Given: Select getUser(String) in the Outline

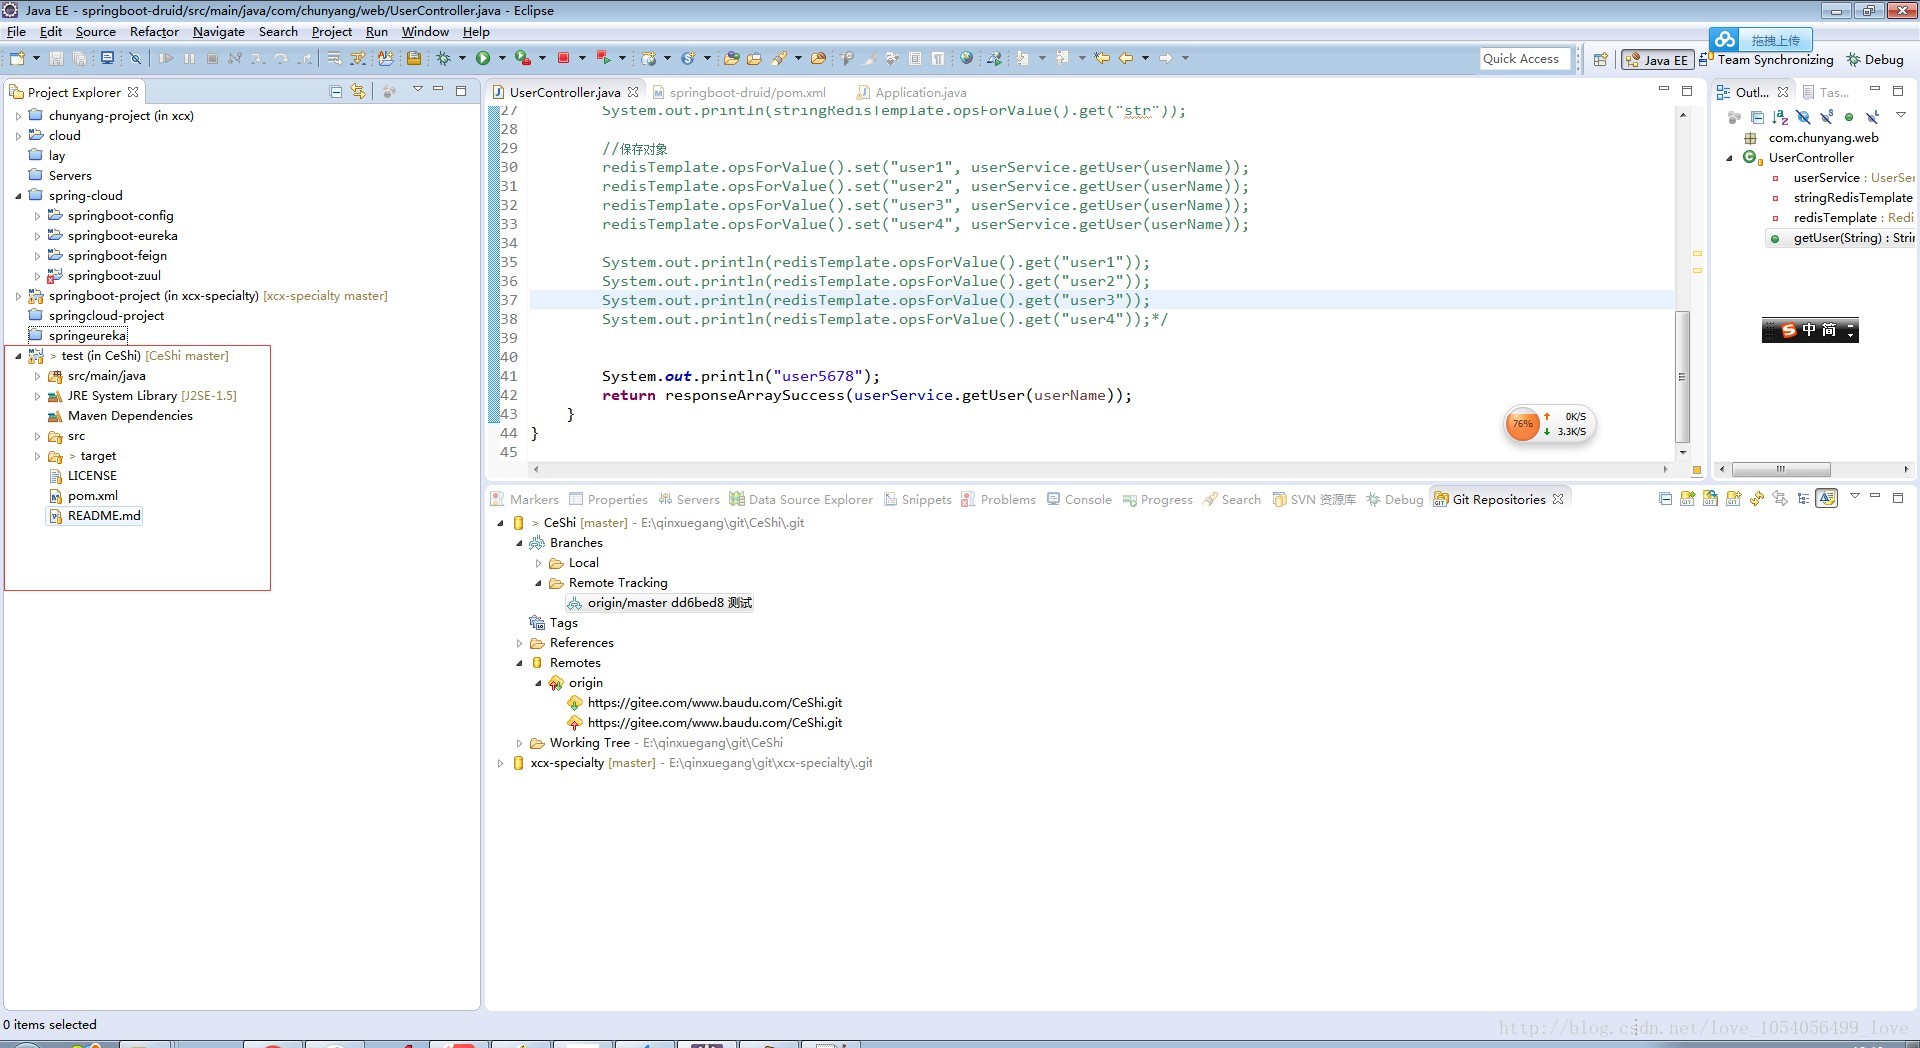Looking at the screenshot, I should 1841,238.
